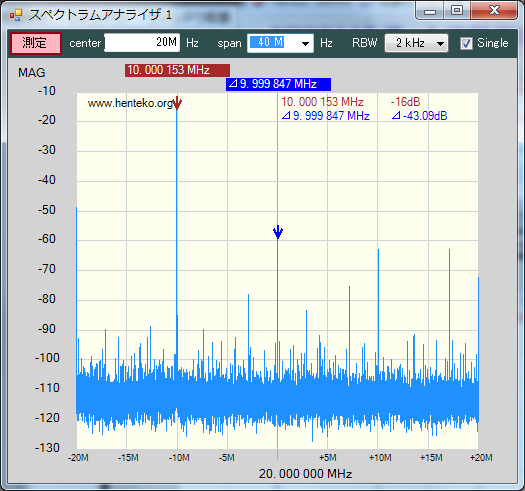Viewport: 525px width, 491px height.
Task: Click the blue delta marker arrow
Action: (x=278, y=232)
